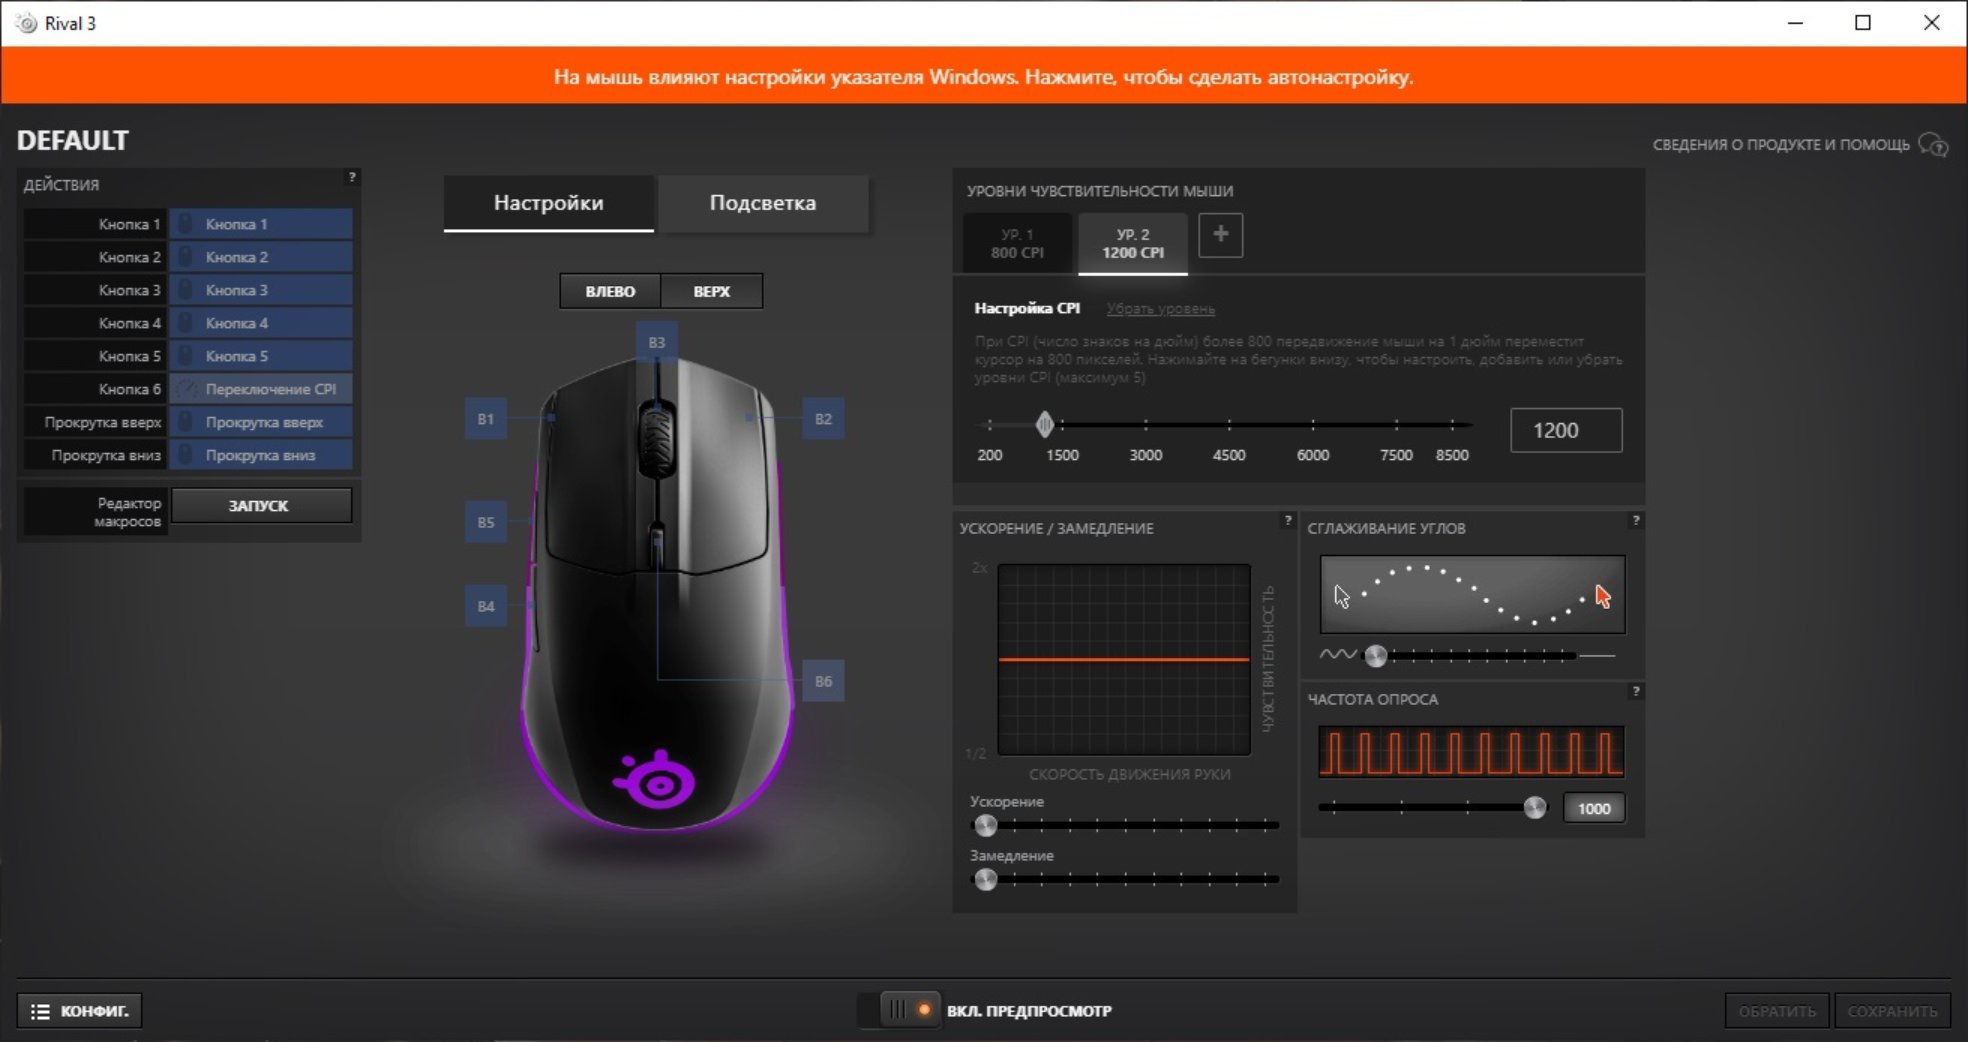
Task: Open Прокрутка вверх action dropdown
Action: coord(261,422)
